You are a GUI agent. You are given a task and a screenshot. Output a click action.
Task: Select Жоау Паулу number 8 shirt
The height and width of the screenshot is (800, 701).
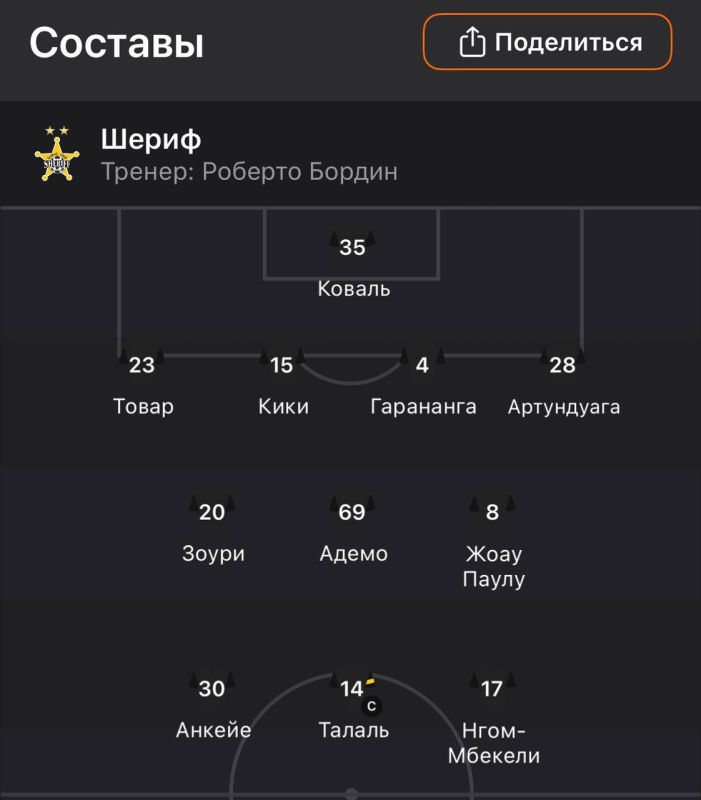pyautogui.click(x=492, y=512)
